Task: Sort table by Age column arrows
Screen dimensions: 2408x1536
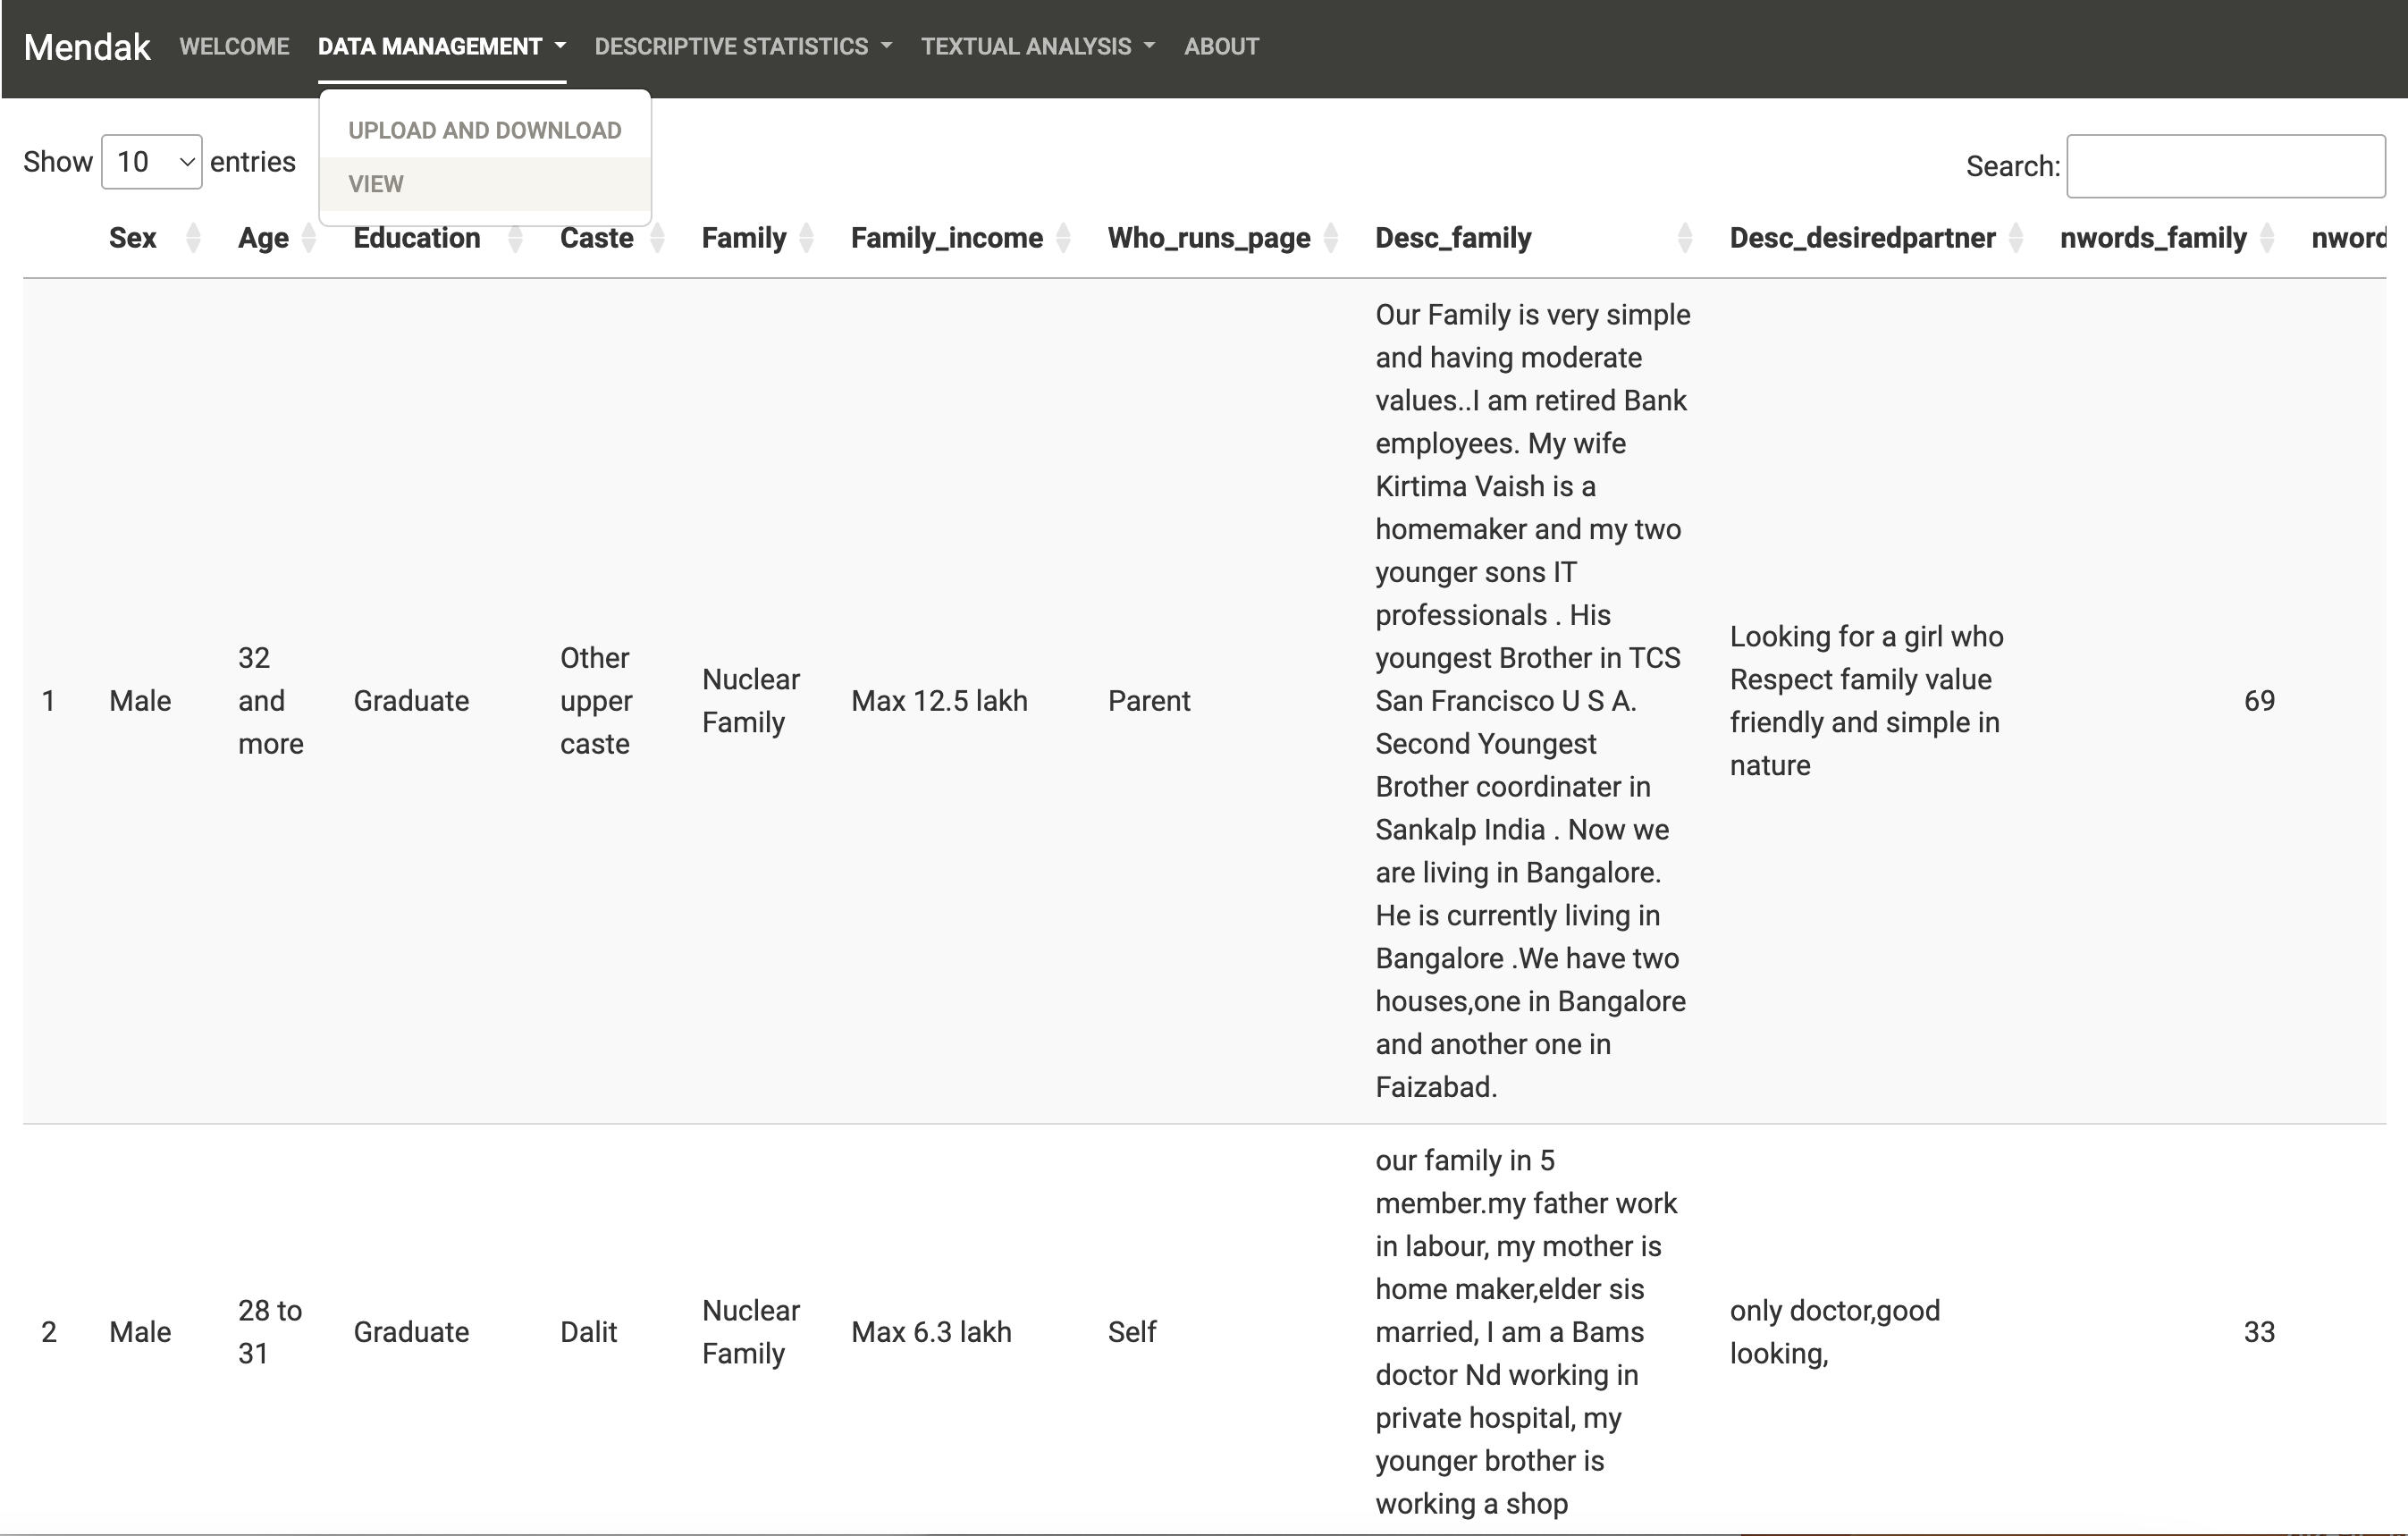Action: pos(309,238)
